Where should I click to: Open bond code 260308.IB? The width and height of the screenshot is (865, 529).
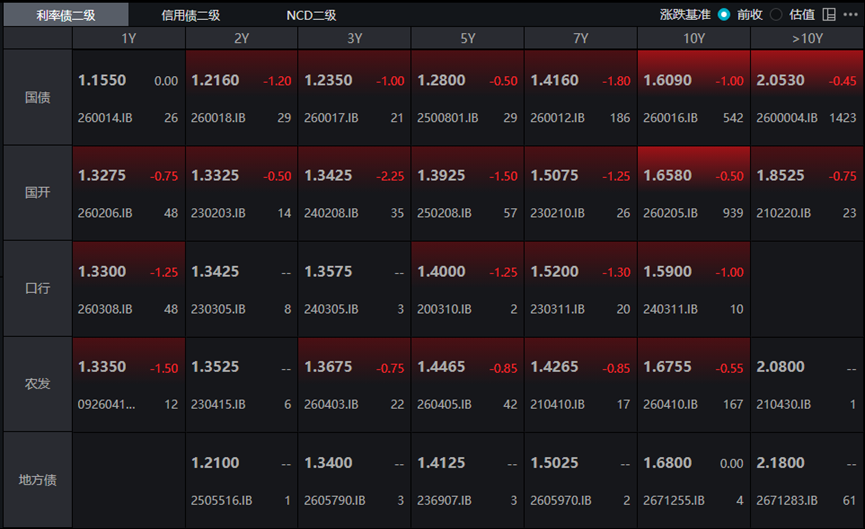pos(105,309)
